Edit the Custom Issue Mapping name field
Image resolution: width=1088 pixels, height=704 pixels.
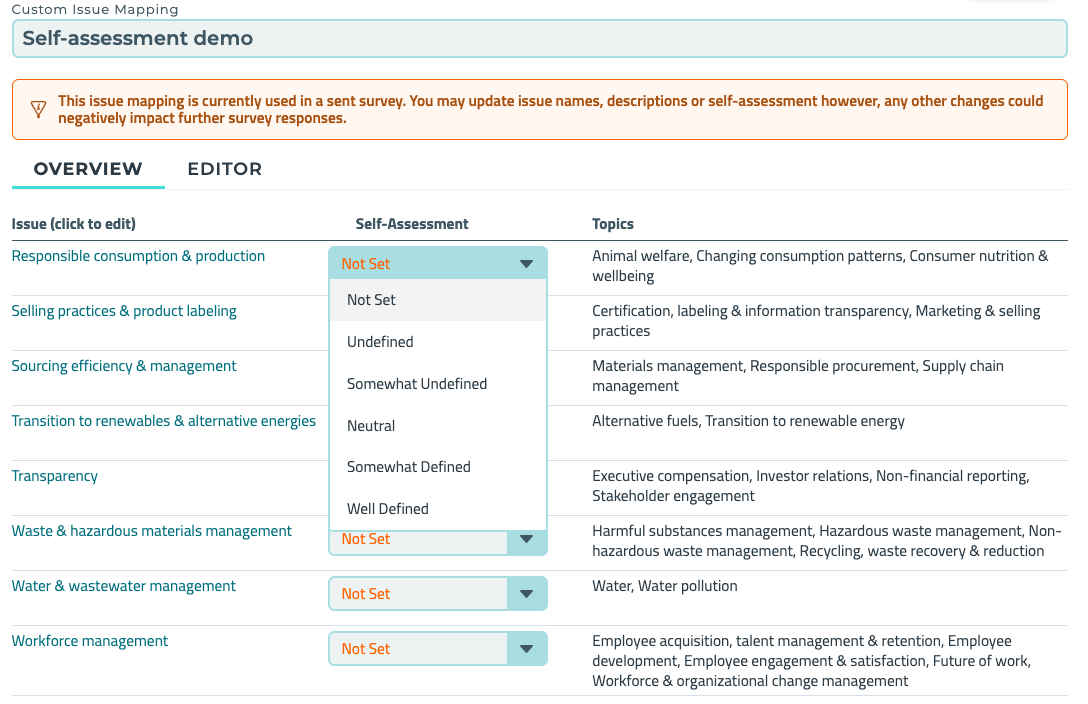coord(539,39)
